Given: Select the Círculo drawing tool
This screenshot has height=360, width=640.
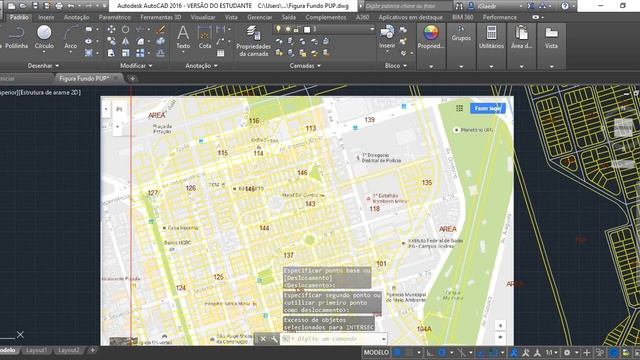Looking at the screenshot, I should [44, 38].
